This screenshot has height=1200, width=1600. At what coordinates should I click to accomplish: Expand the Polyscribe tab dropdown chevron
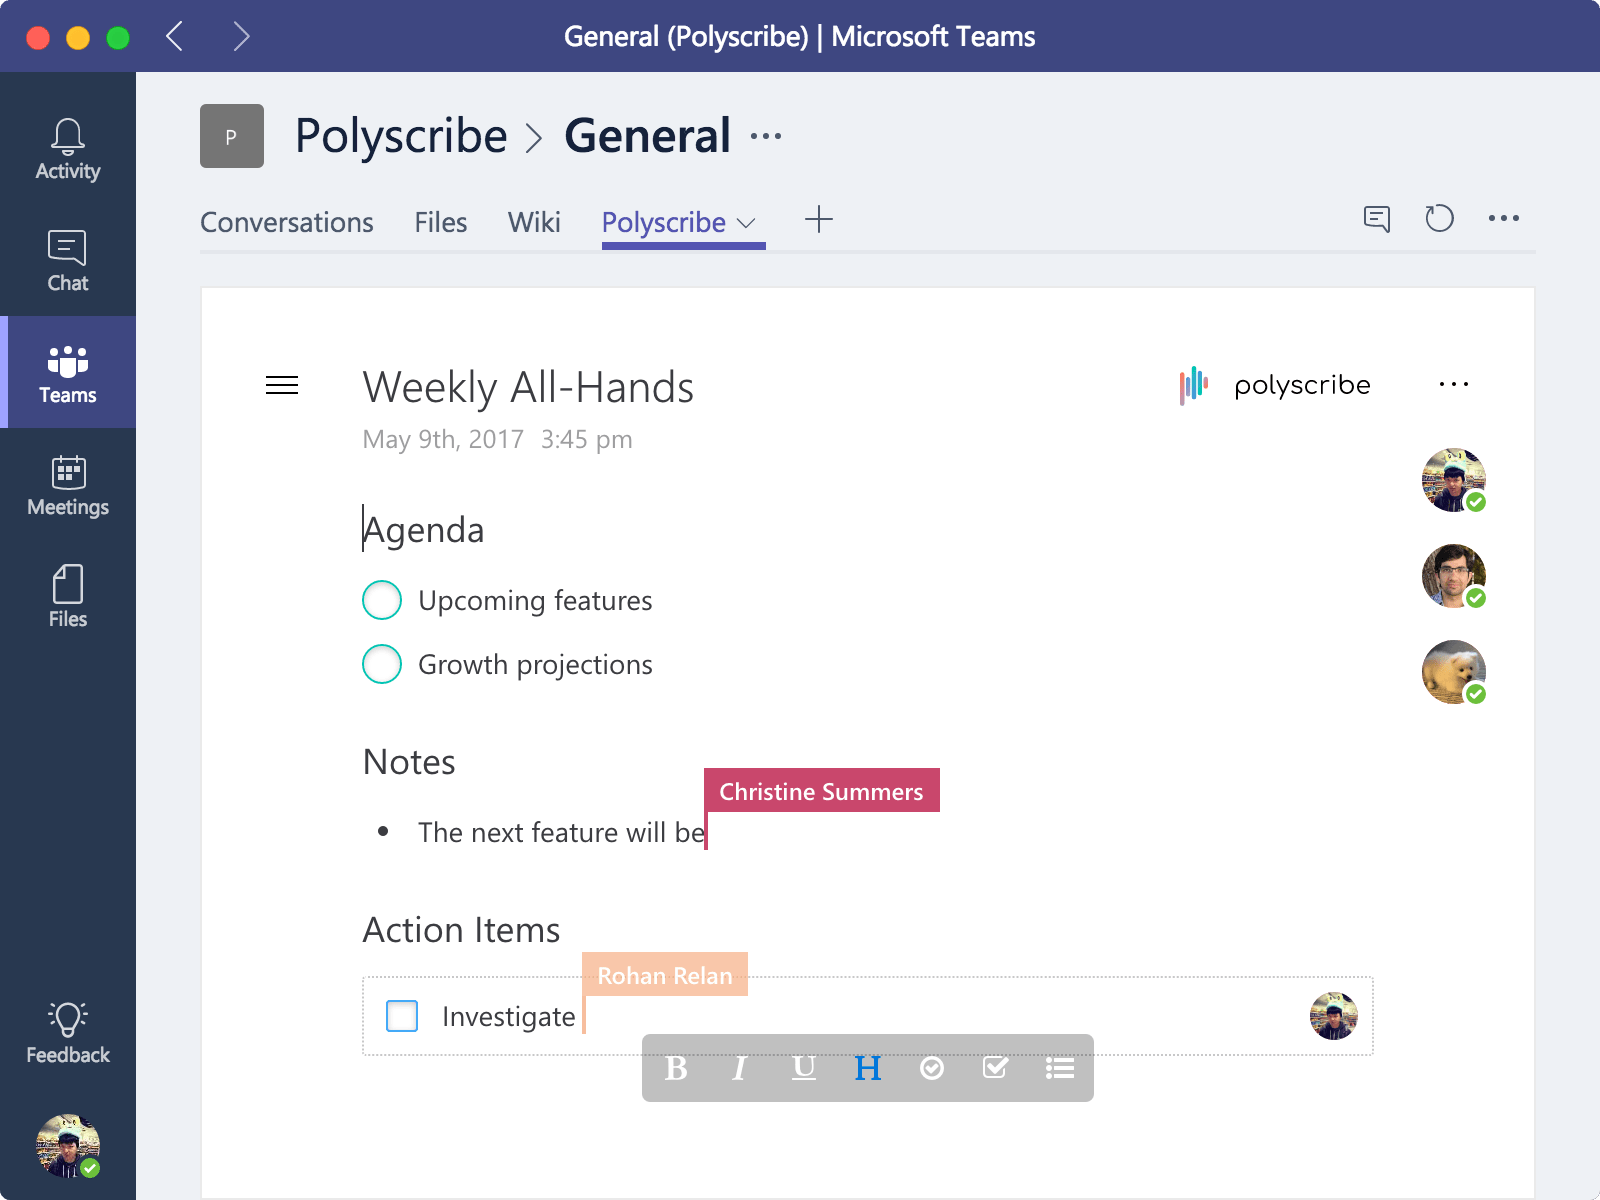tap(746, 222)
